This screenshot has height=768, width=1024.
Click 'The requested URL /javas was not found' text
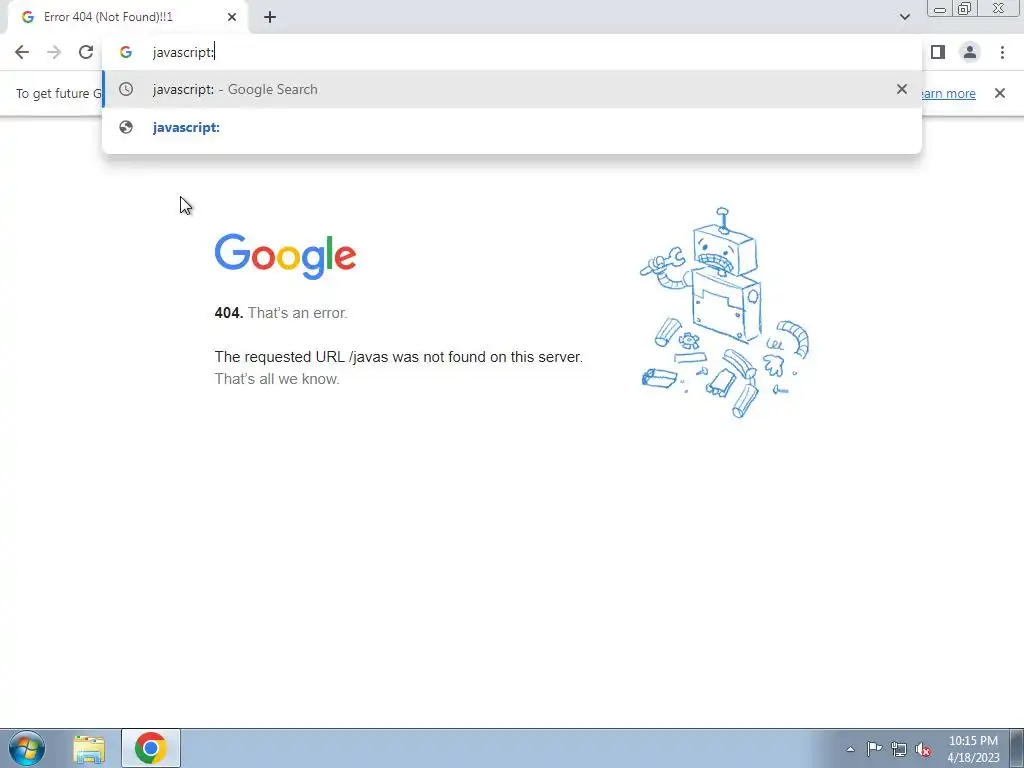pyautogui.click(x=398, y=357)
